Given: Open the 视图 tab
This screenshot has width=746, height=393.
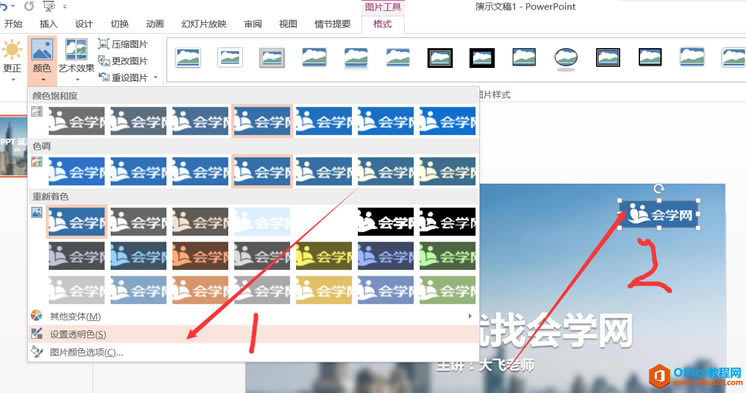Looking at the screenshot, I should (288, 24).
